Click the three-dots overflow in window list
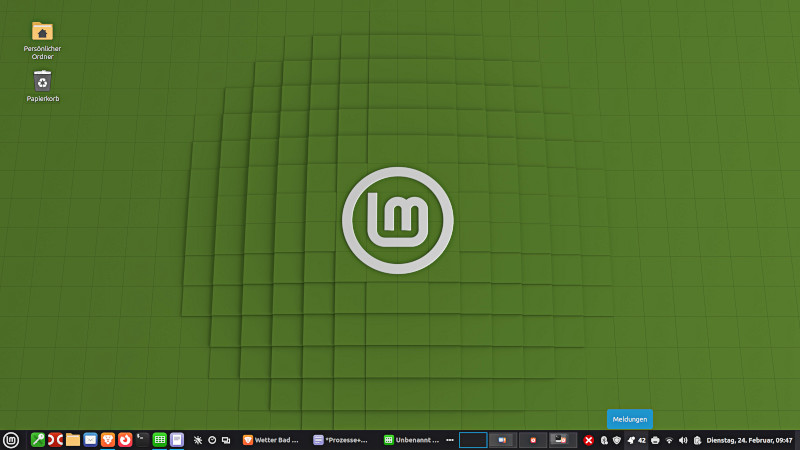The image size is (800, 450). pos(449,440)
